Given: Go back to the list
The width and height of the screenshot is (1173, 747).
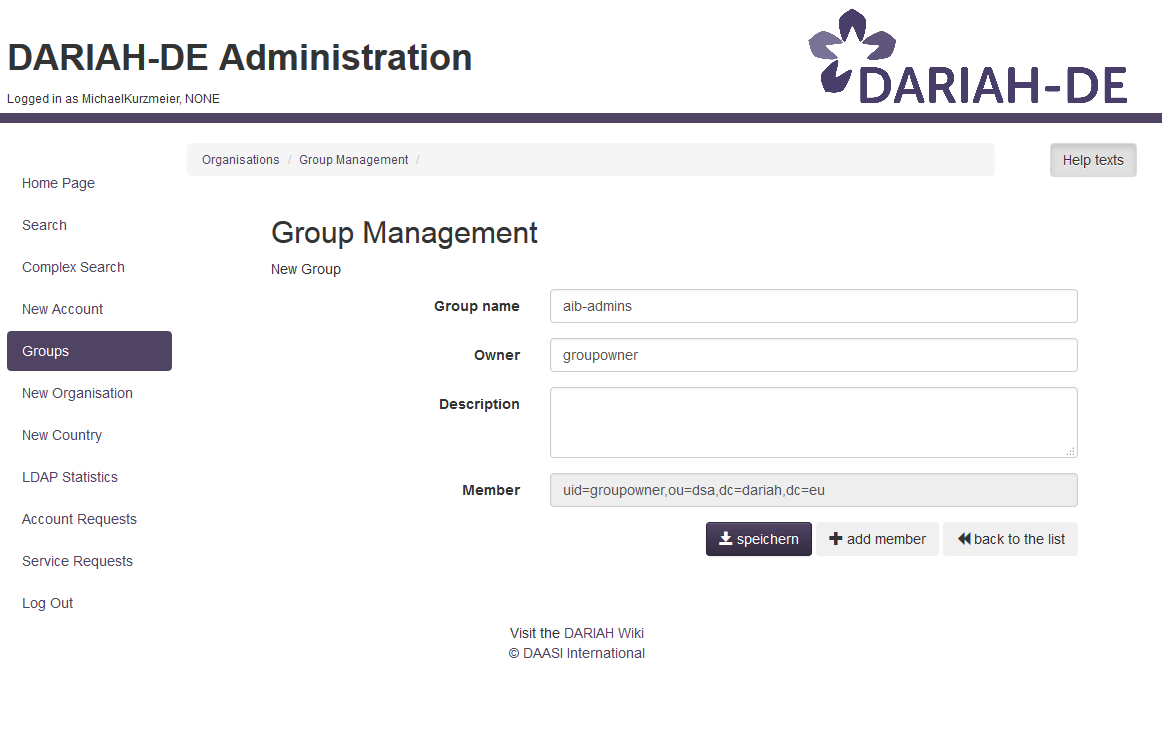Looking at the screenshot, I should (1010, 539).
